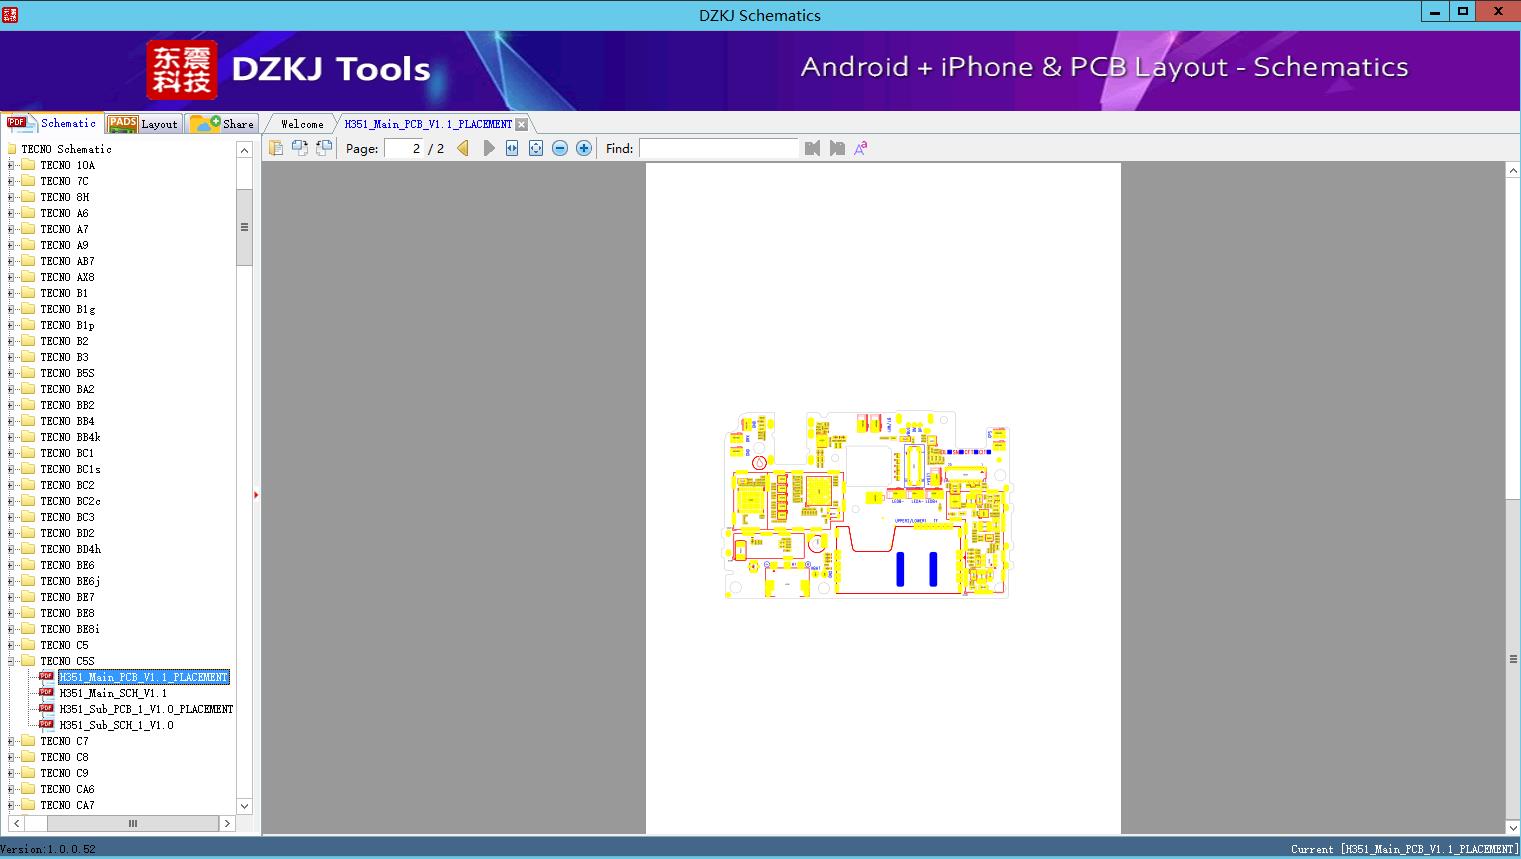This screenshot has width=1521, height=859.
Task: Select TECNO BC2c folder
Action: coord(70,501)
